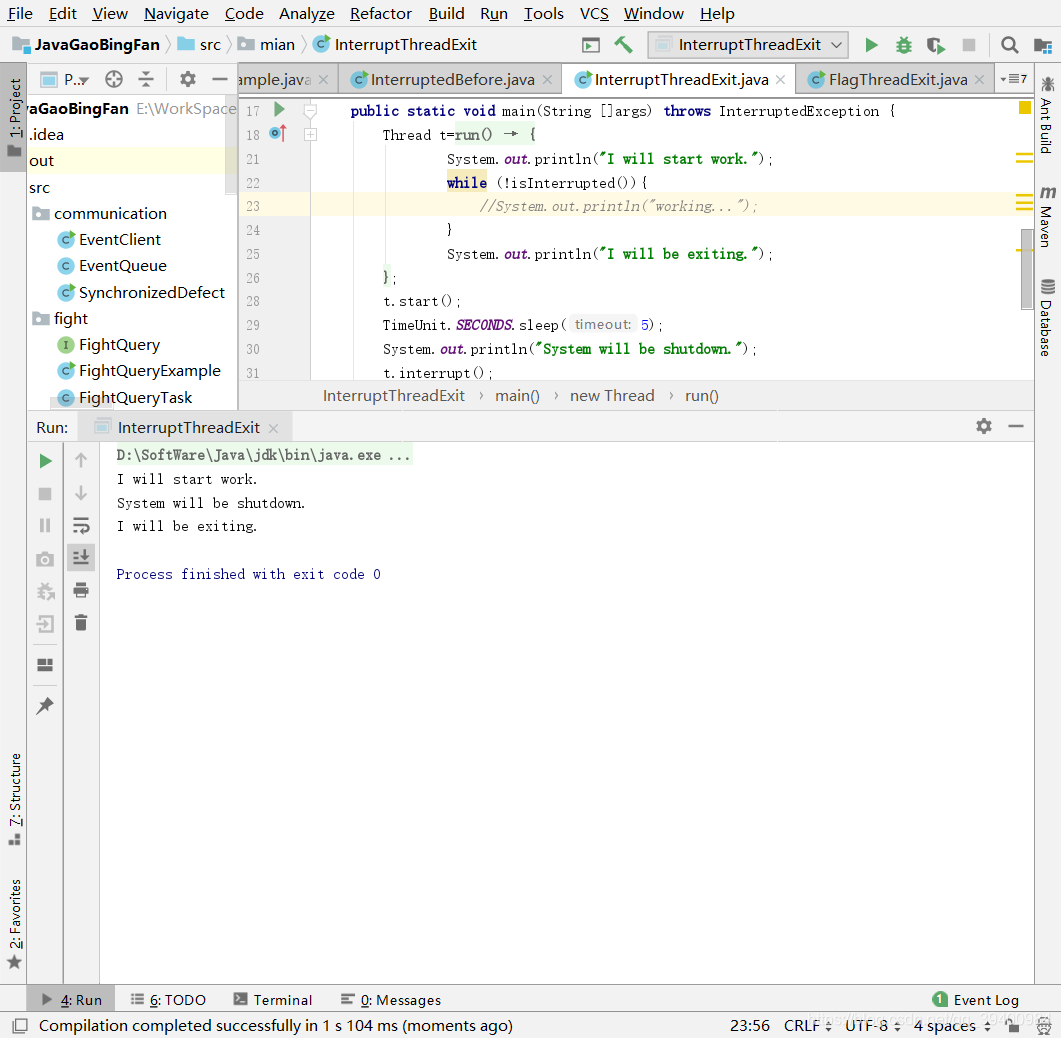Click the up-the-stack-trace arrow in Run panel
Viewport: 1061px width, 1038px height.
point(81,461)
